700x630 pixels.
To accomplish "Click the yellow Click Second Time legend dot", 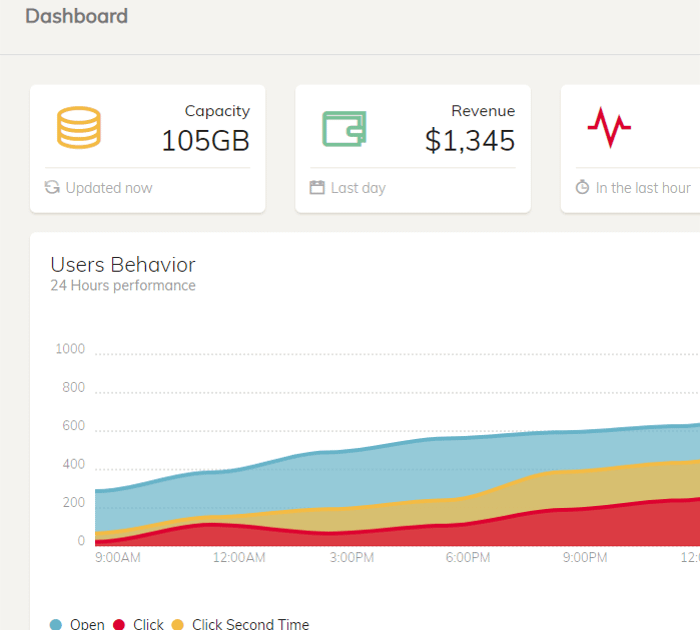I will pyautogui.click(x=178, y=624).
